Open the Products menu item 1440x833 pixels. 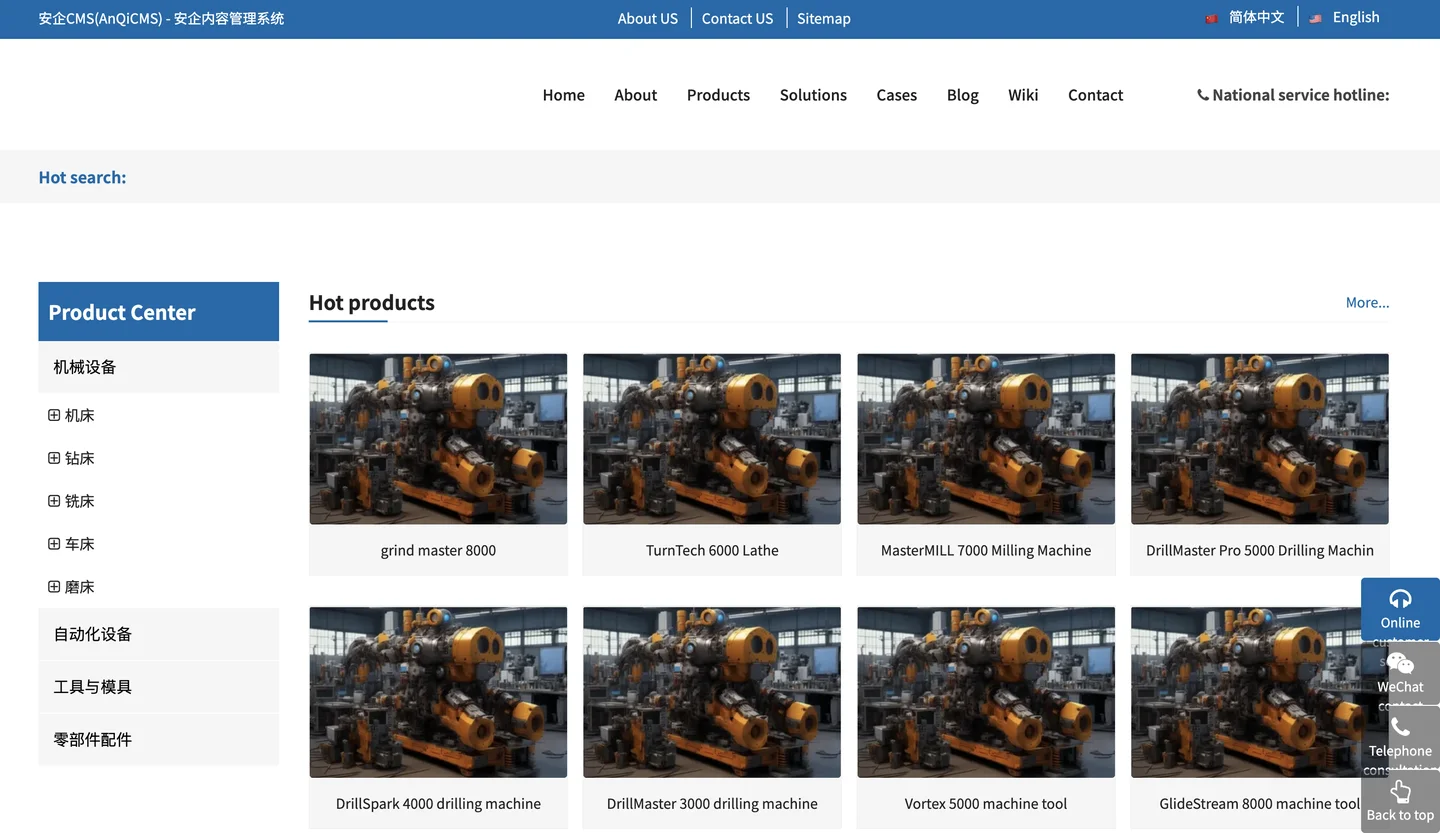pos(718,95)
